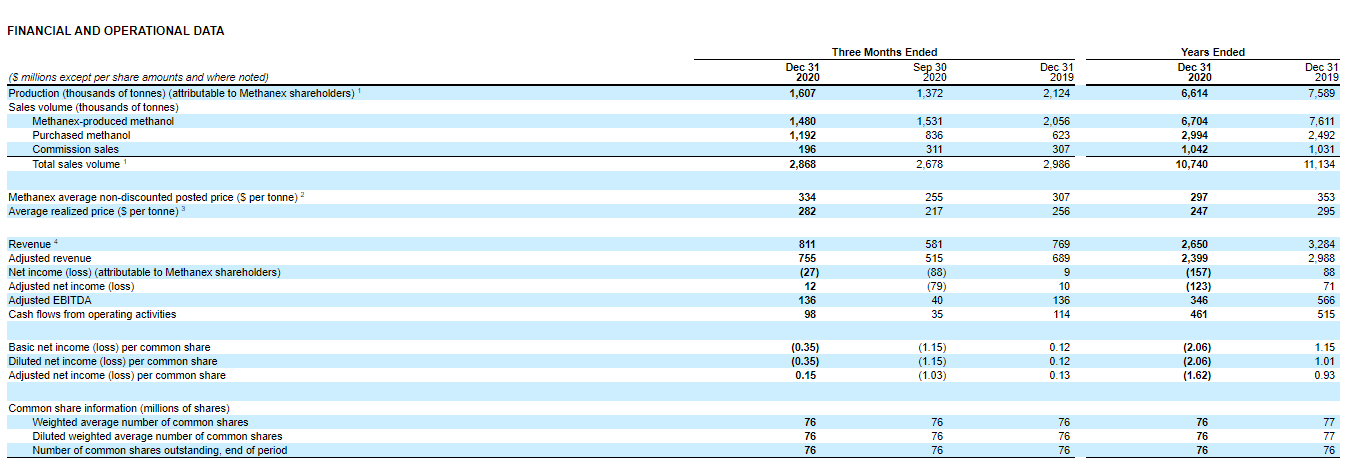Click adjusted net income yearly value (123)
1345x464 pixels.
pos(1201,286)
